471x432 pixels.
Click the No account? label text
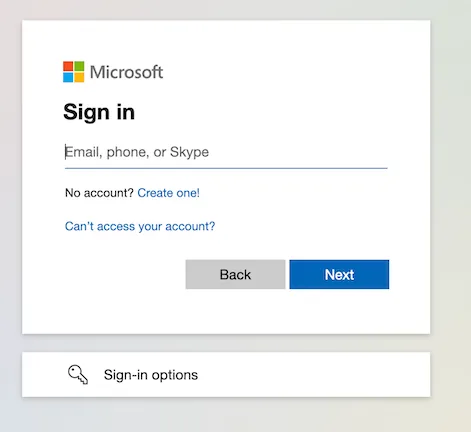[x=99, y=193]
